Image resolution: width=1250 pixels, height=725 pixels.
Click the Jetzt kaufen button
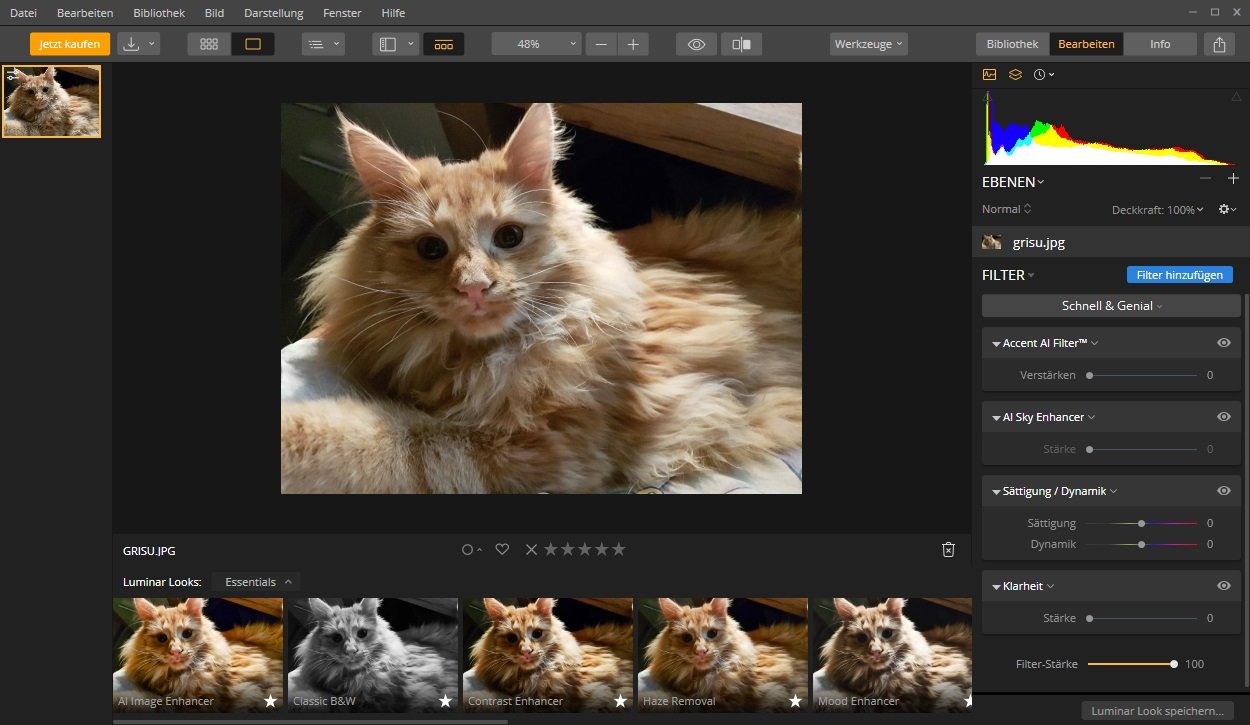[x=70, y=44]
